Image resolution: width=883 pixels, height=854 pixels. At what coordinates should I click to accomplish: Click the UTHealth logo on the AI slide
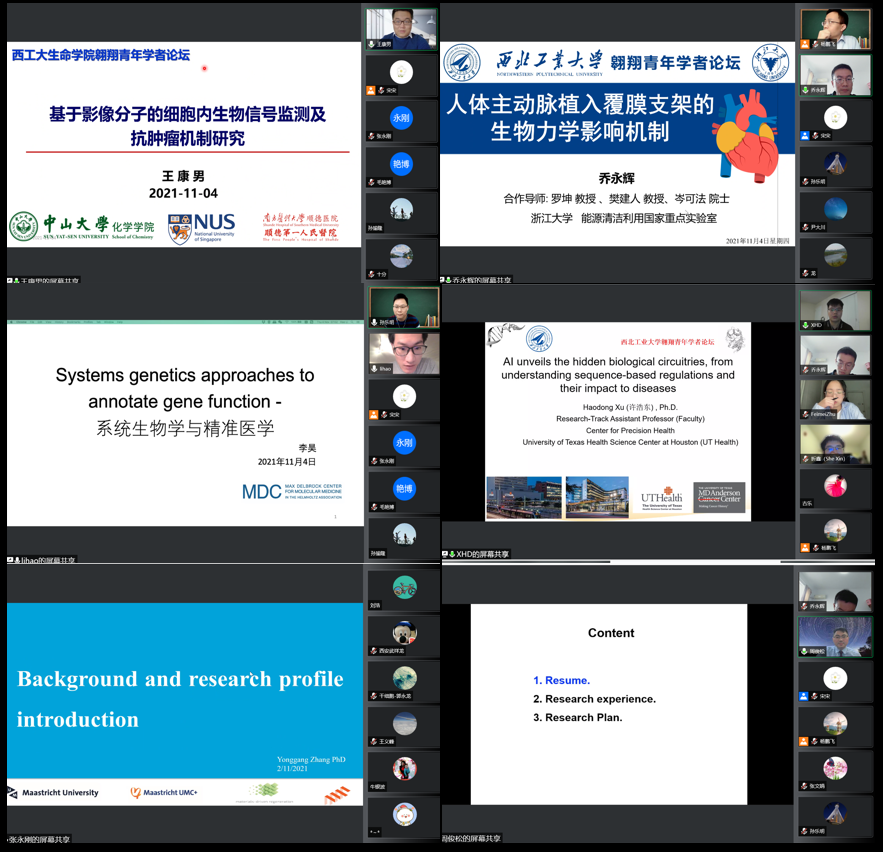[x=661, y=497]
